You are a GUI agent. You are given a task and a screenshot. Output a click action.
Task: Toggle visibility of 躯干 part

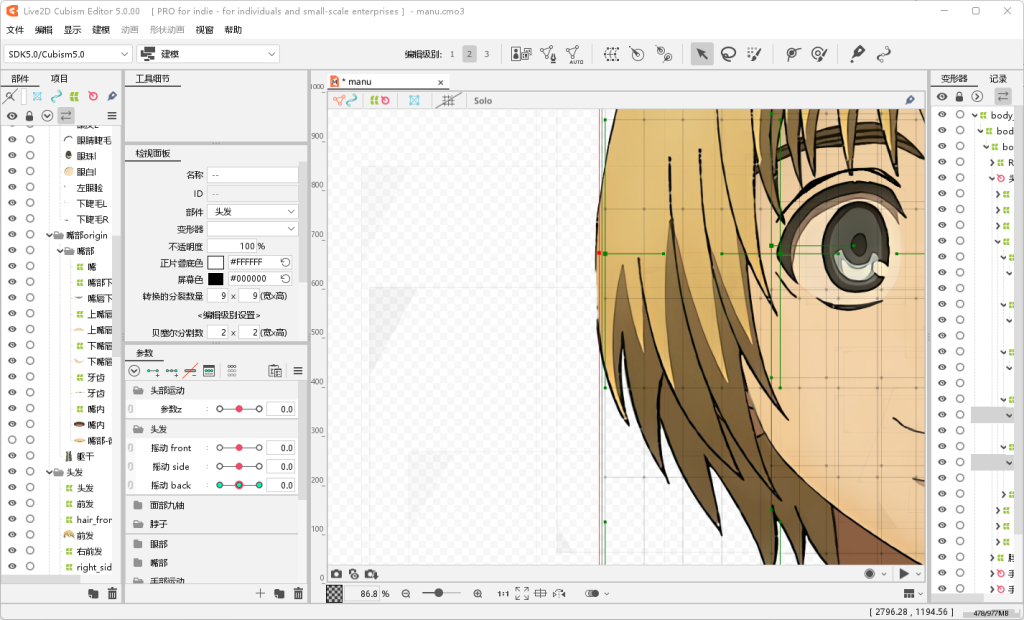12,456
